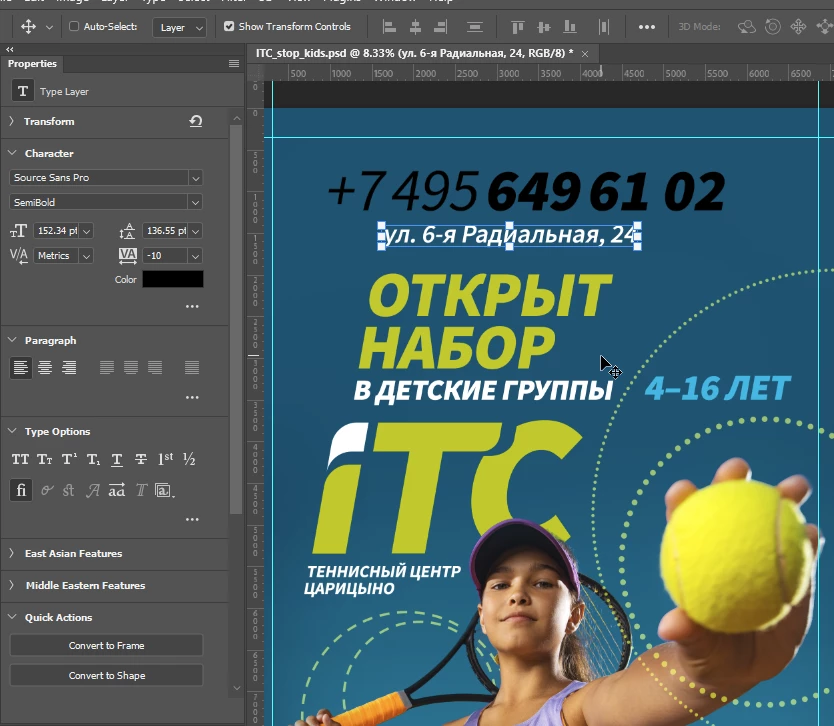Toggle All Caps TT style
This screenshot has width=834, height=726.
pos(20,459)
